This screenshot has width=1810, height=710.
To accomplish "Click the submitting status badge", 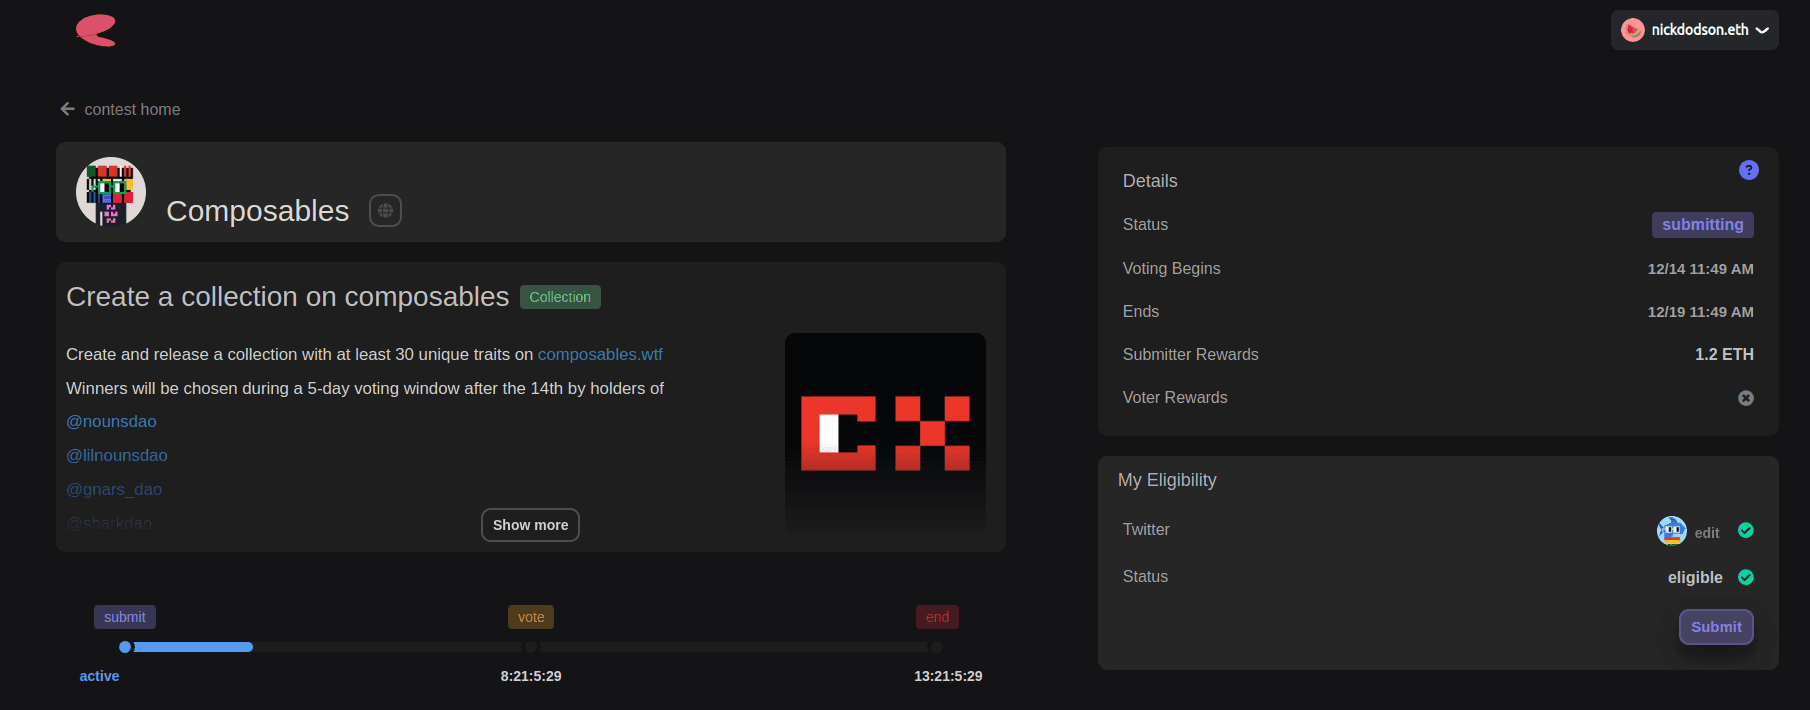I will click(1701, 225).
